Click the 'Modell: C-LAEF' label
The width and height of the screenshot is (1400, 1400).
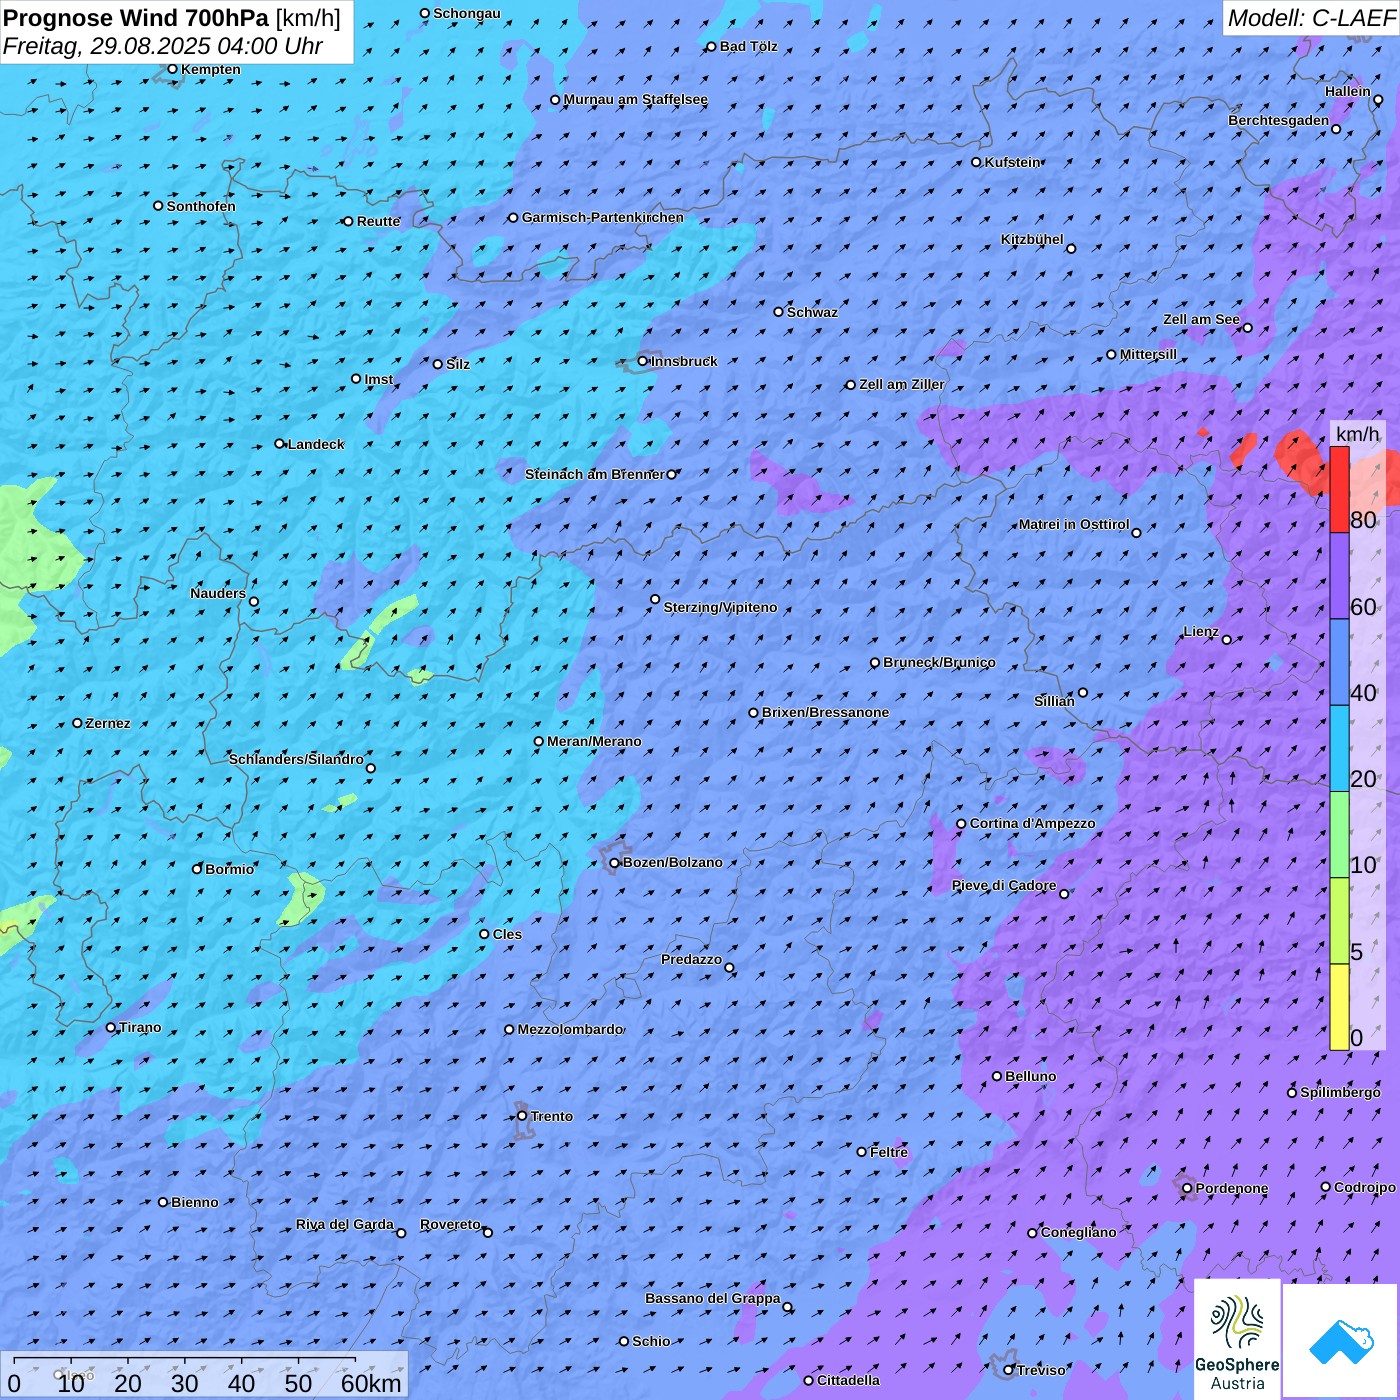click(1311, 18)
